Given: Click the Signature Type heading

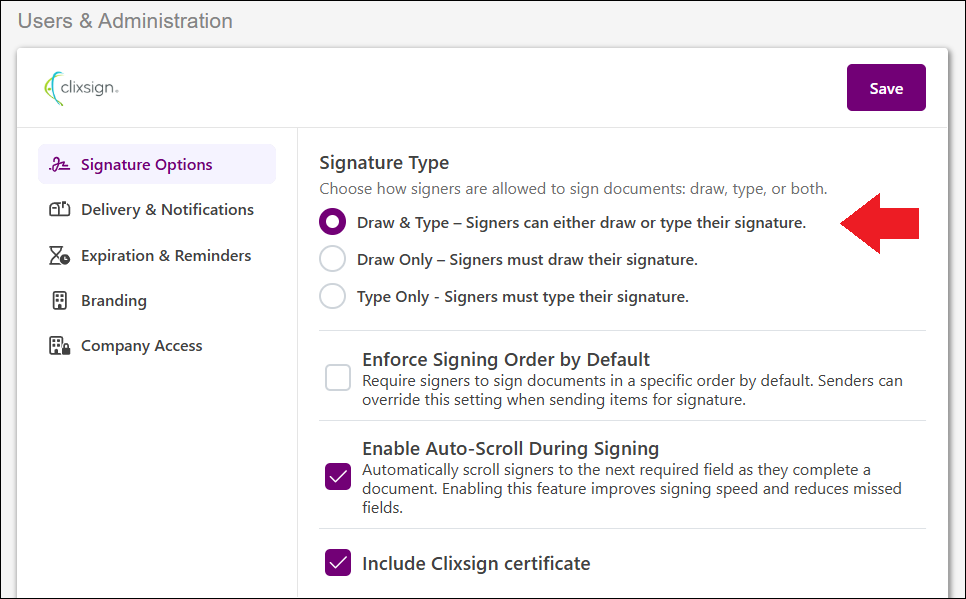Looking at the screenshot, I should pos(384,163).
